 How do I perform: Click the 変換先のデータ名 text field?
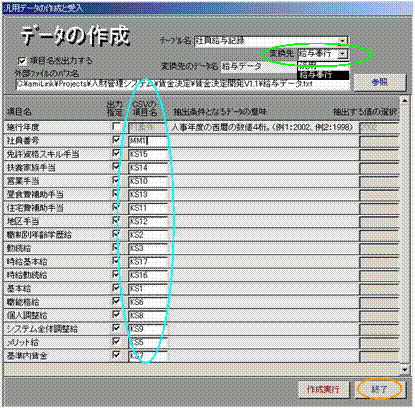click(259, 67)
